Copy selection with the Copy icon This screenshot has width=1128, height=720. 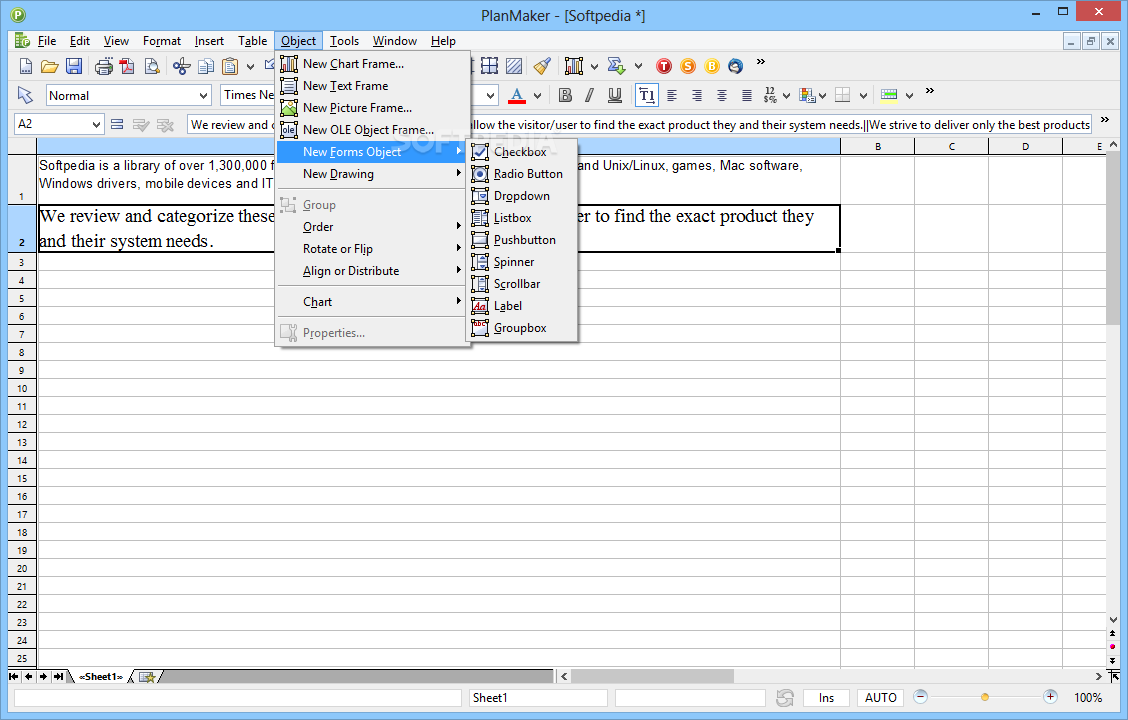[206, 66]
